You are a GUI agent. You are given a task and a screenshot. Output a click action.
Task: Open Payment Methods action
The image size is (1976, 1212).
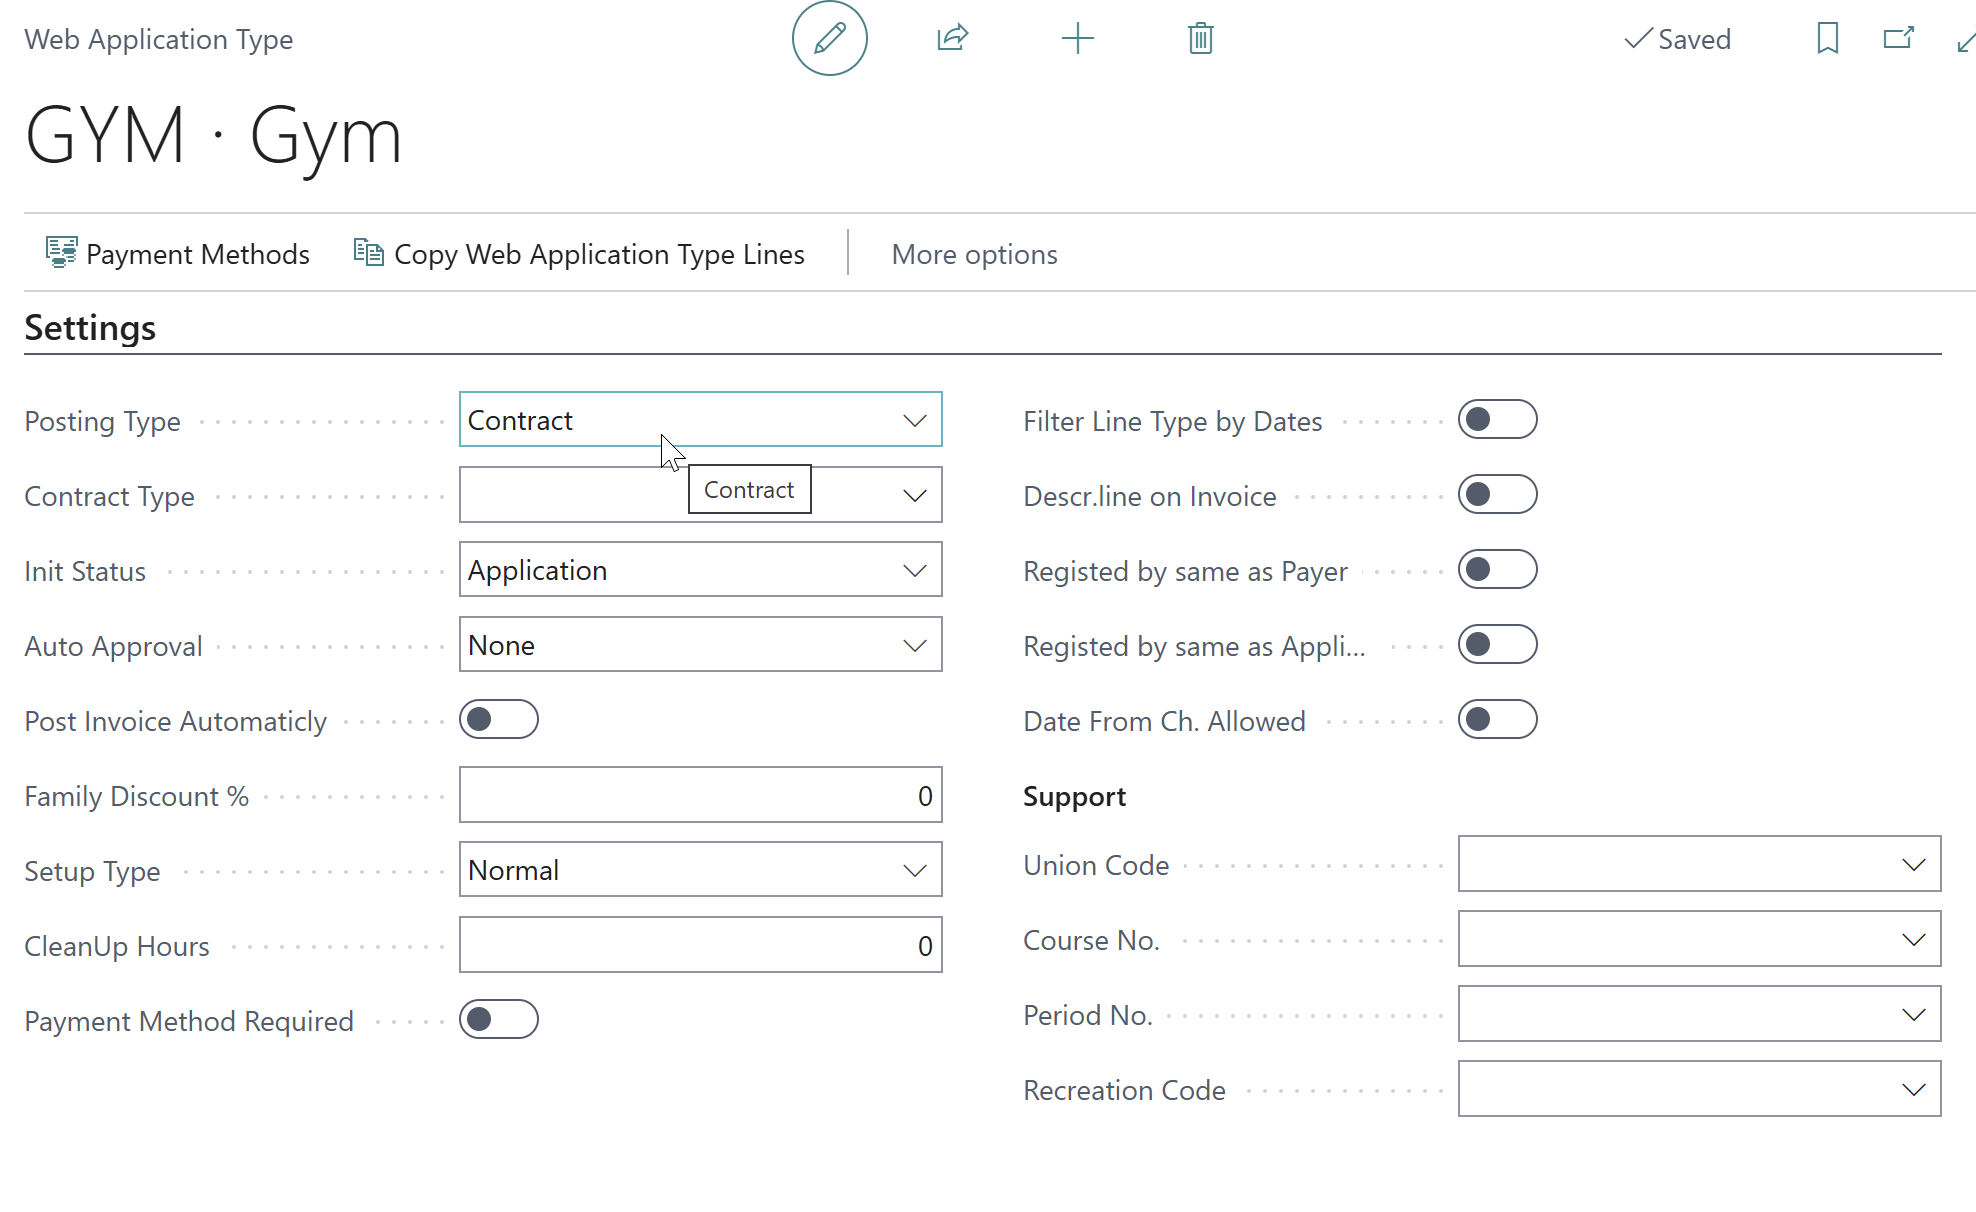tap(178, 254)
